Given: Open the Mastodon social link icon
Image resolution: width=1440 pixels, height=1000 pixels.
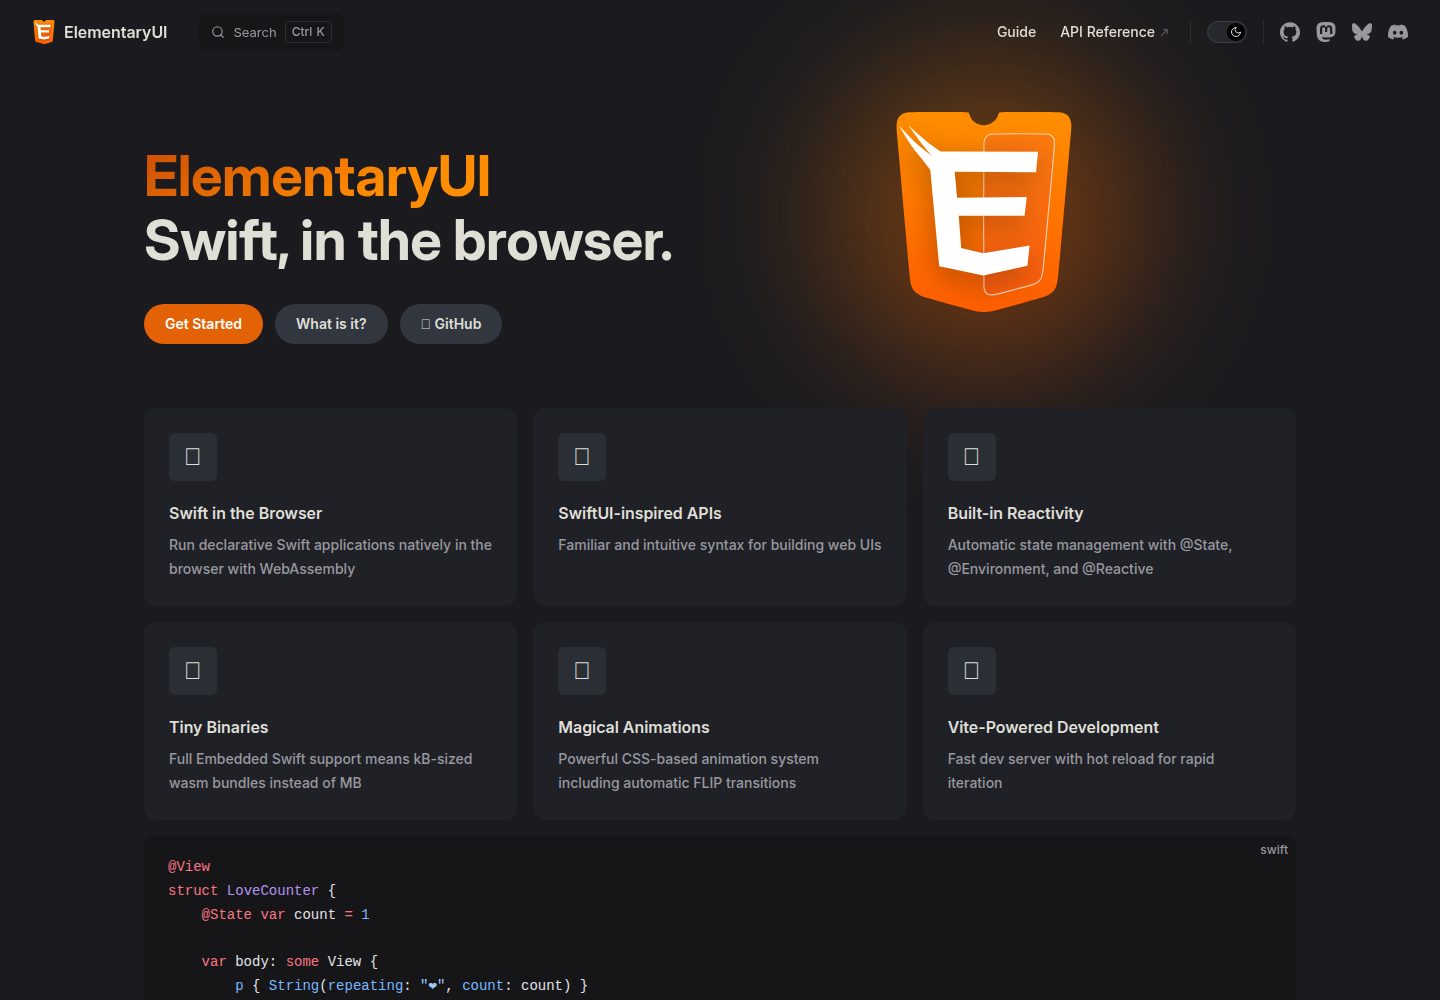Looking at the screenshot, I should tap(1326, 32).
